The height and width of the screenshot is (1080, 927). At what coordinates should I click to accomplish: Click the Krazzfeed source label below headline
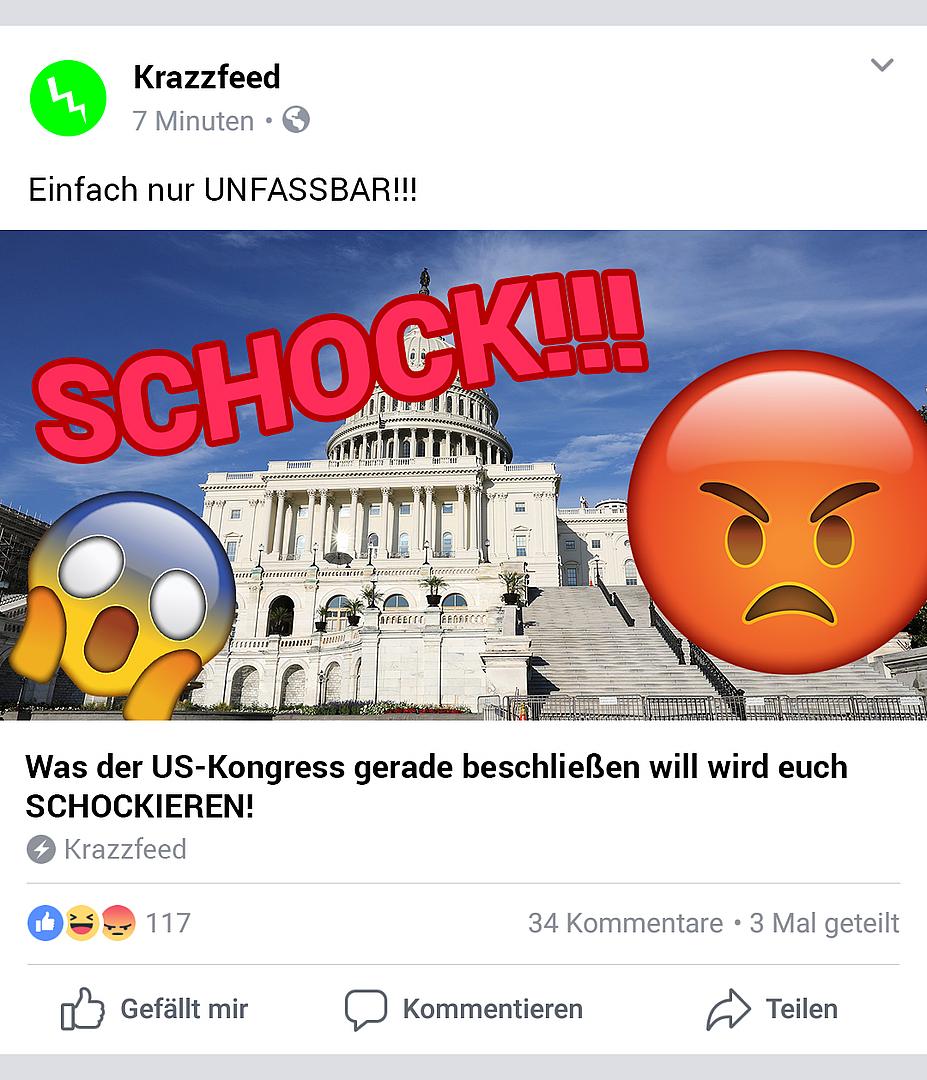click(125, 849)
